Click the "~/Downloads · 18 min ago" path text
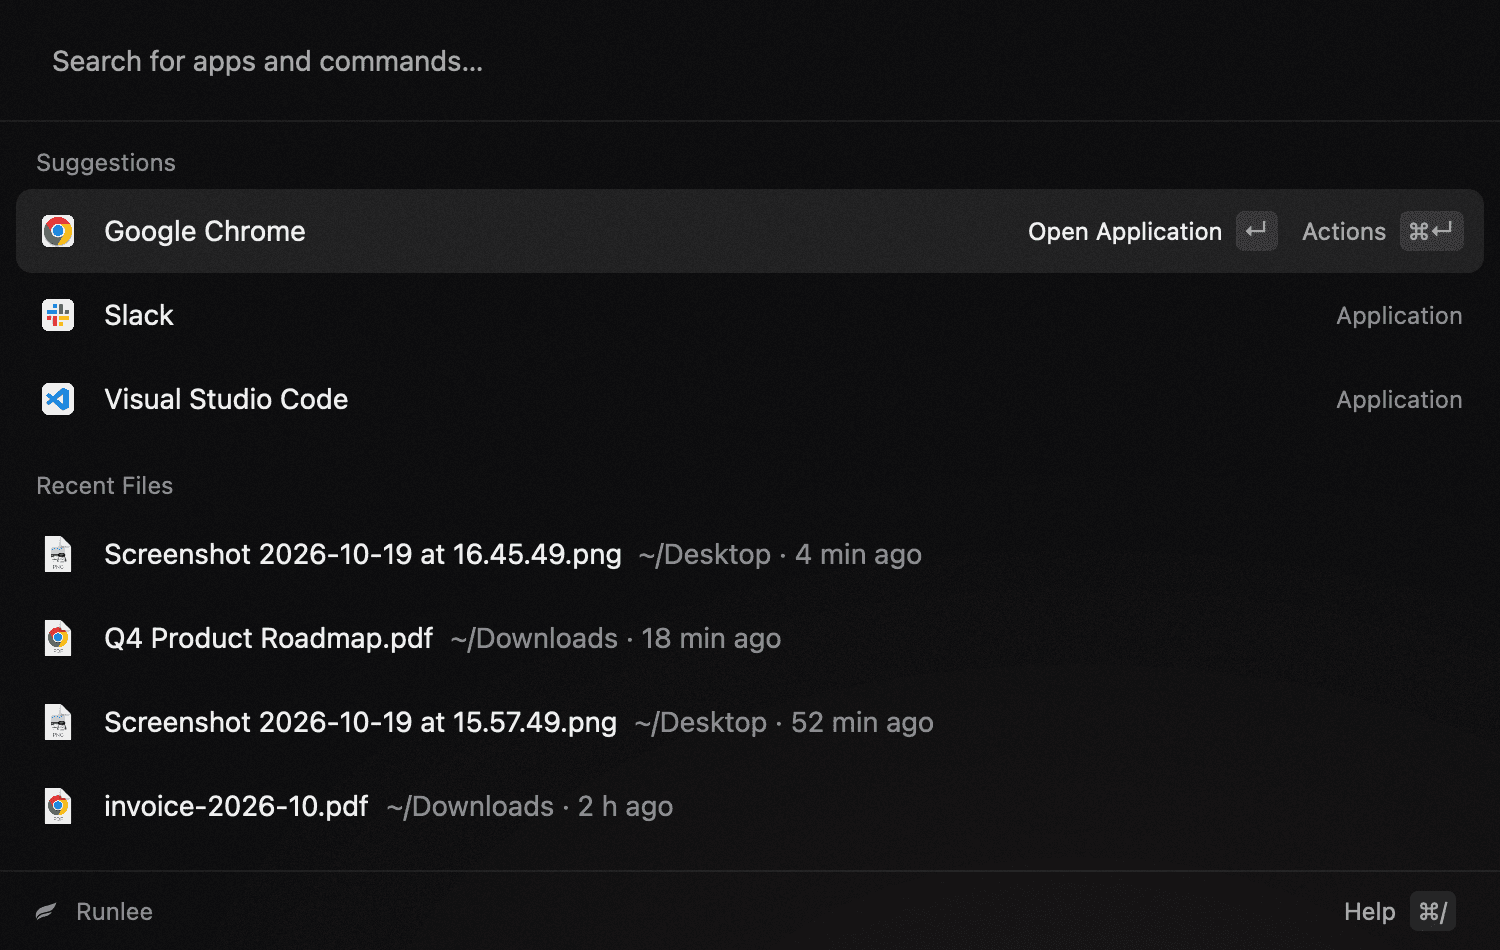This screenshot has height=950, width=1500. point(616,638)
